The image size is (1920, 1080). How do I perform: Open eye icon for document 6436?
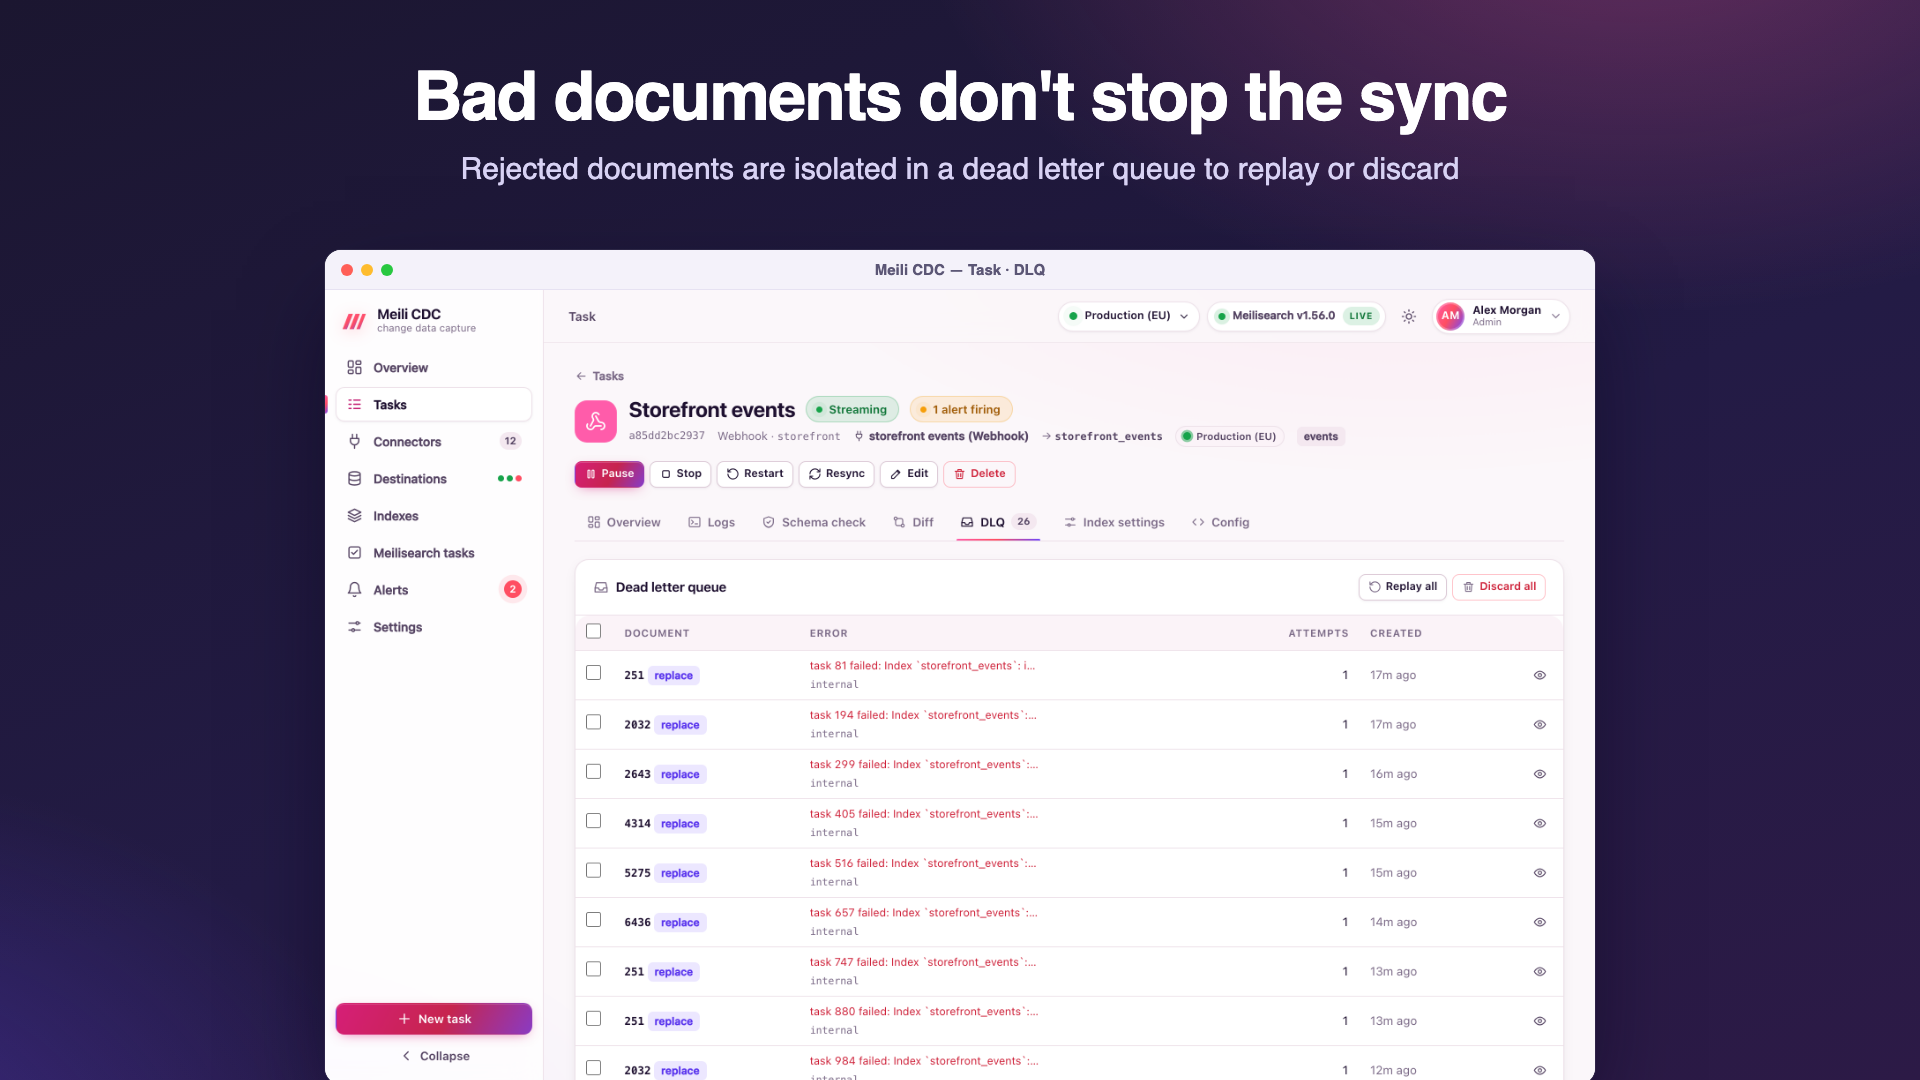click(x=1539, y=922)
